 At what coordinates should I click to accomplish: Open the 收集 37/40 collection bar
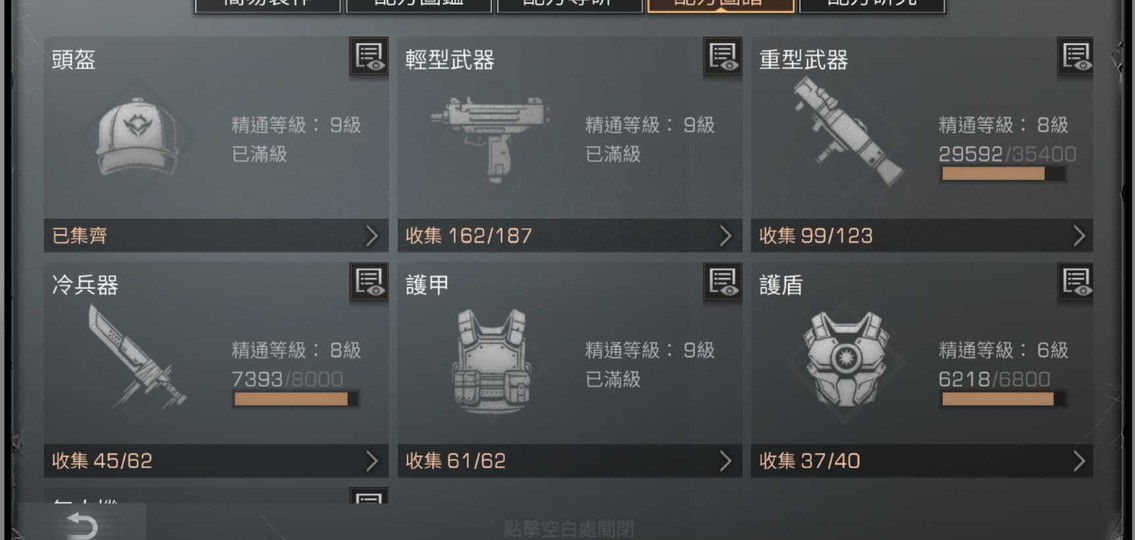pyautogui.click(x=921, y=461)
